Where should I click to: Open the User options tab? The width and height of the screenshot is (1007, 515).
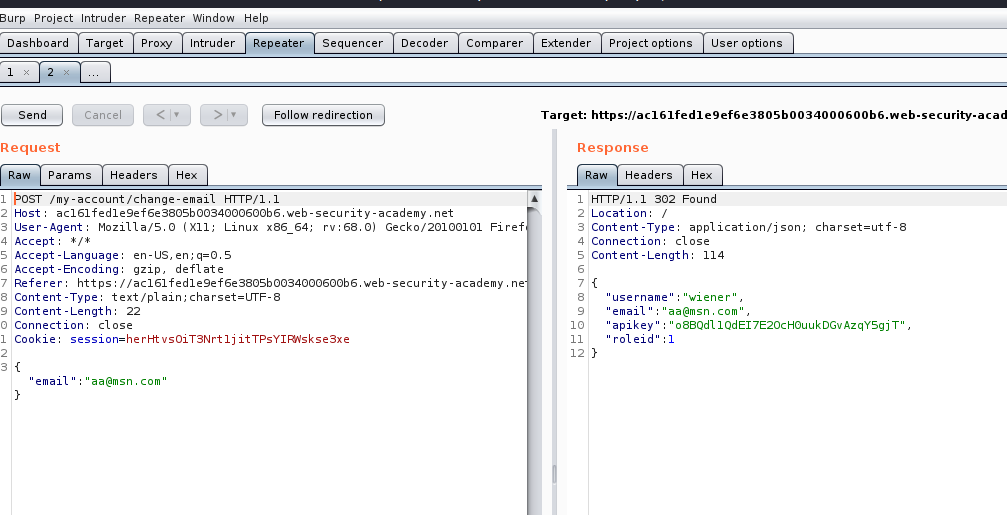click(747, 43)
